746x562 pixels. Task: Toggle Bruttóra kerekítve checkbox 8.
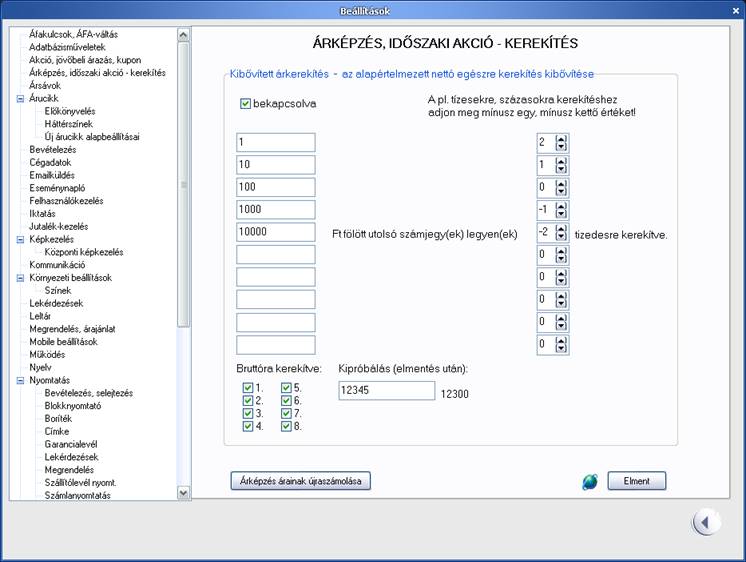pos(286,426)
